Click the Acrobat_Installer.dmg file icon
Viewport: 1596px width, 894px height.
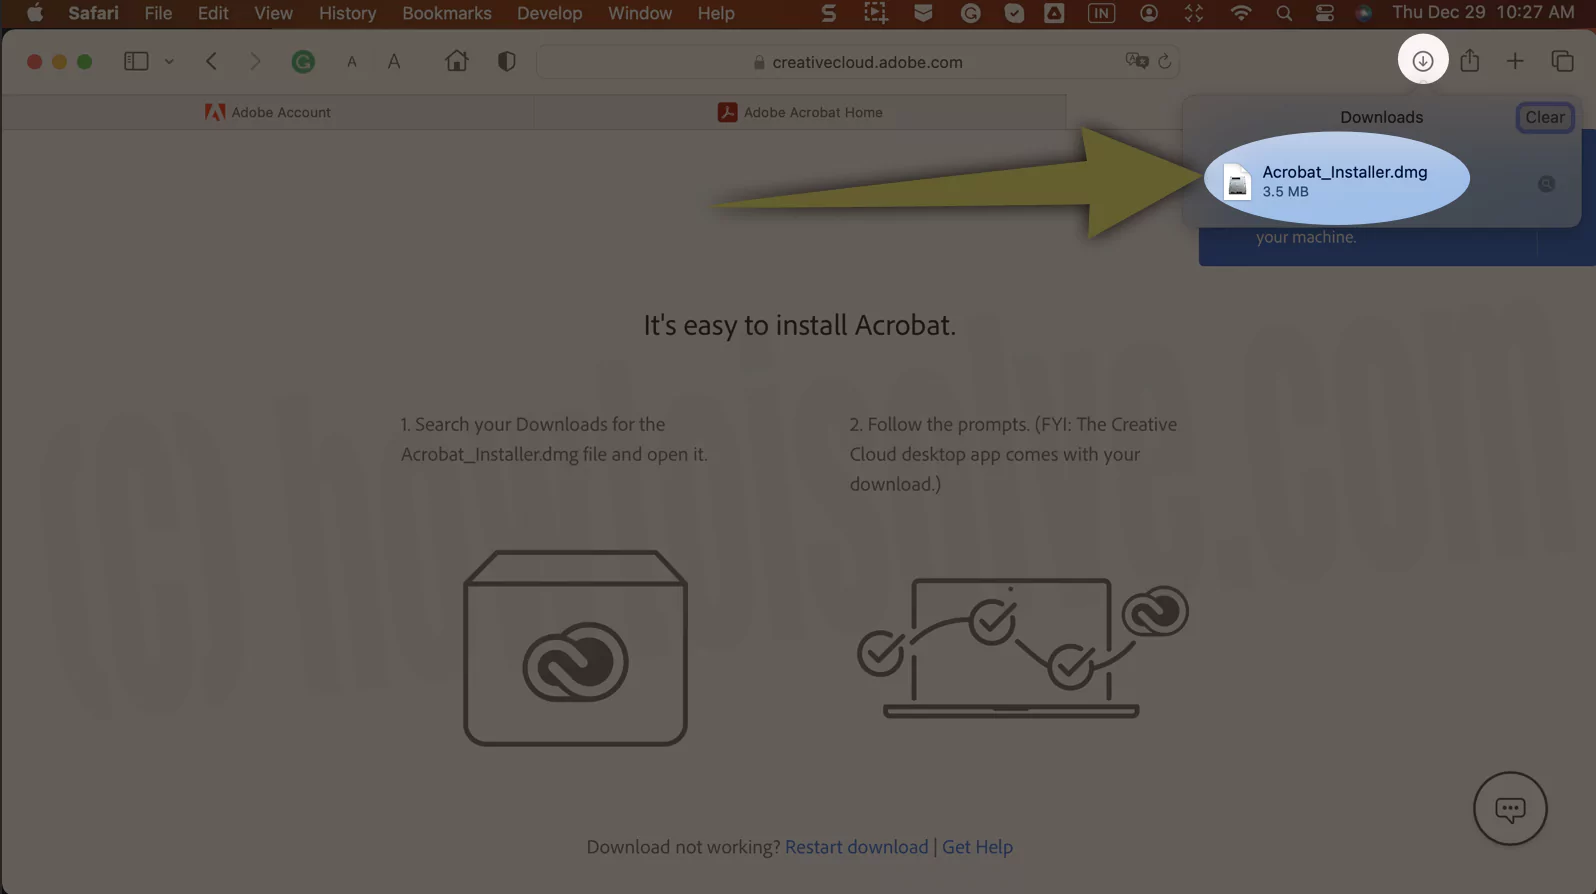pos(1238,182)
